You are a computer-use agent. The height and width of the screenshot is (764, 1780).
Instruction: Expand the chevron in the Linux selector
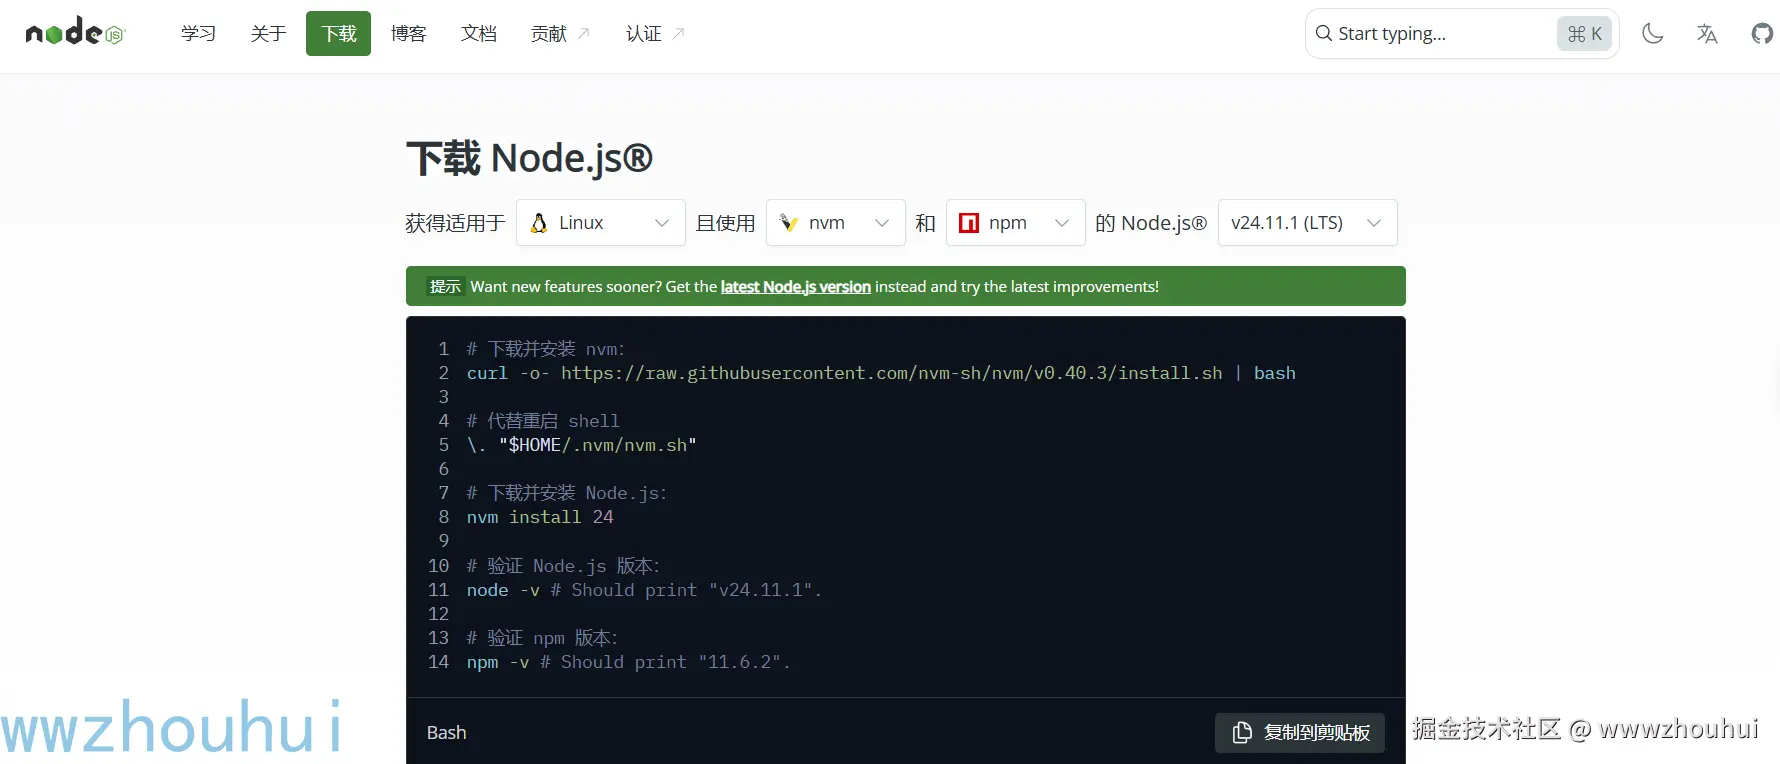[662, 223]
